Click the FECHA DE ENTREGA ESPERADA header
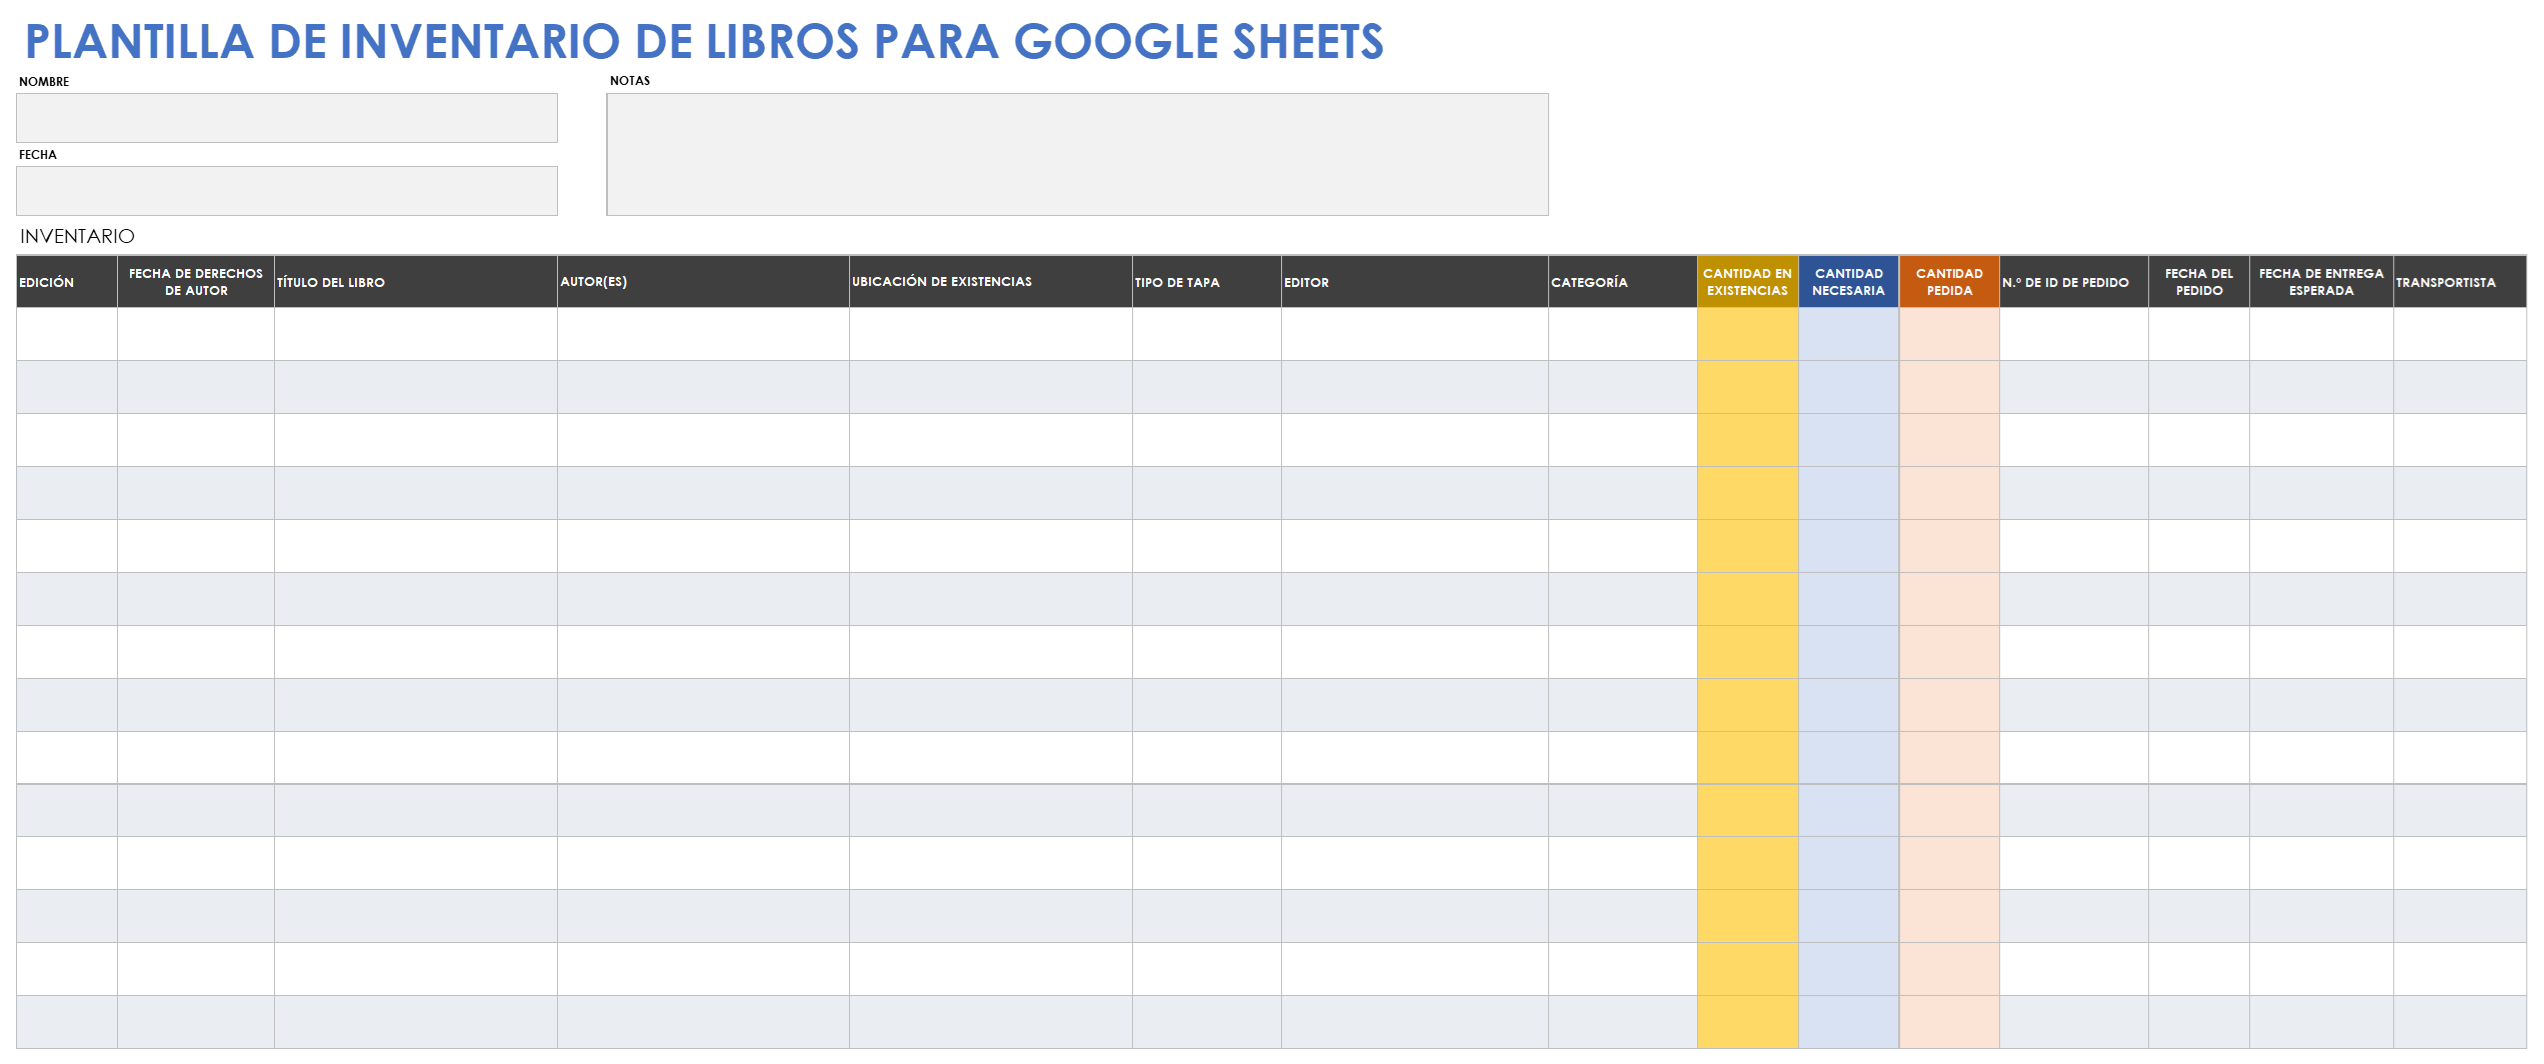 point(2322,282)
